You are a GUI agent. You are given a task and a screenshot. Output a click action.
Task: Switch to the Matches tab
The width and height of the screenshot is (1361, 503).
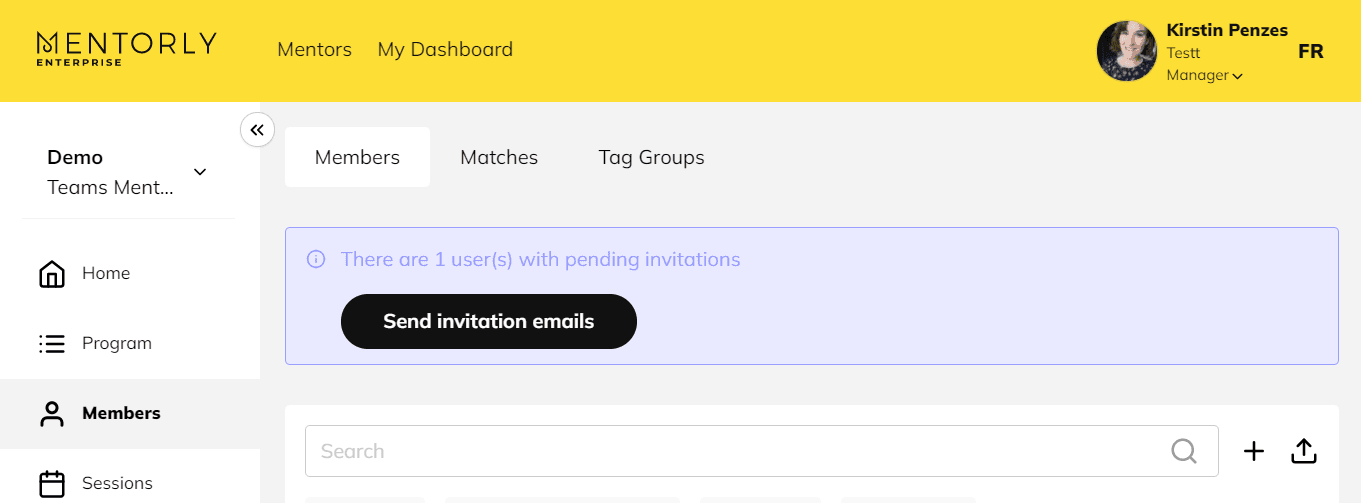(x=499, y=157)
